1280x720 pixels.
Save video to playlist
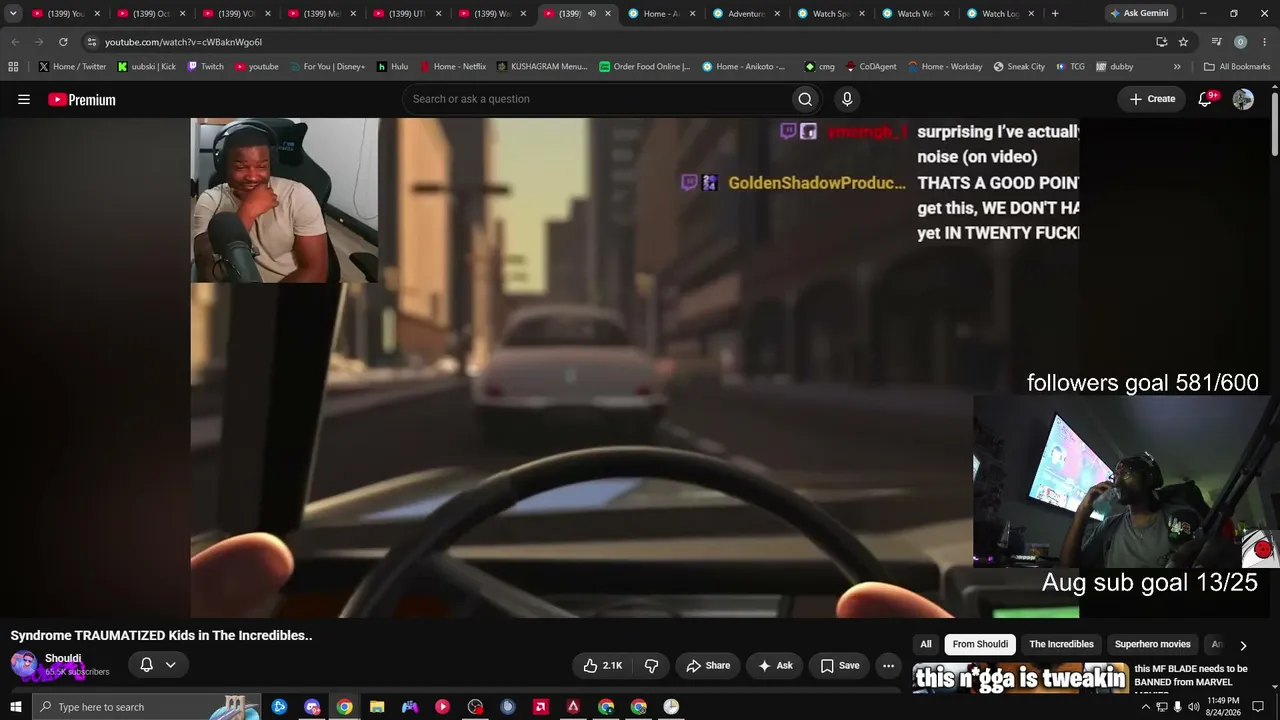pos(840,665)
